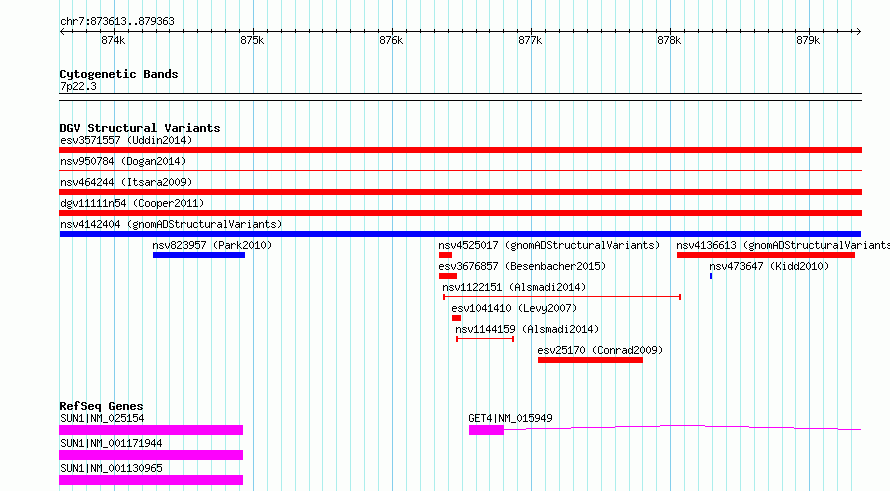Click the 879k ruler mark

coord(808,40)
